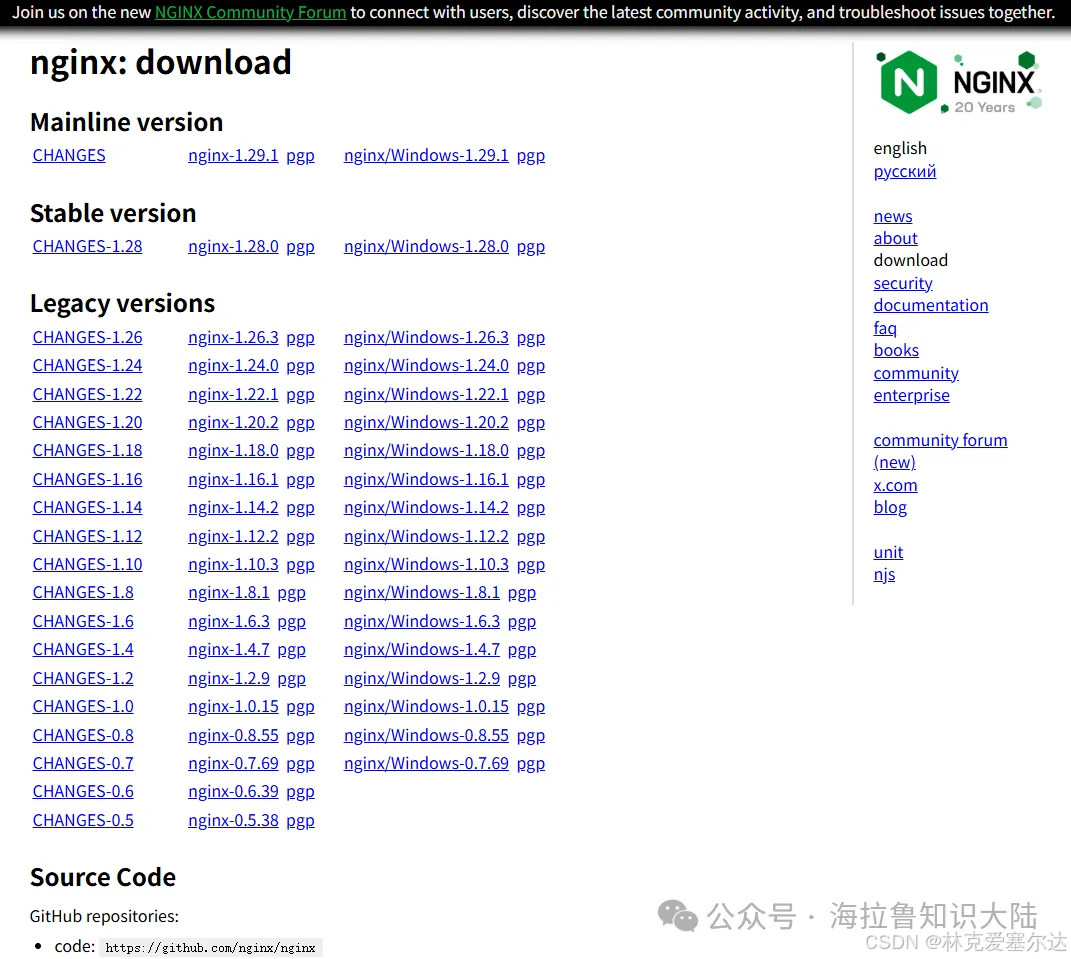Go to the news page
Viewport: 1071px width, 959px height.
tap(893, 217)
